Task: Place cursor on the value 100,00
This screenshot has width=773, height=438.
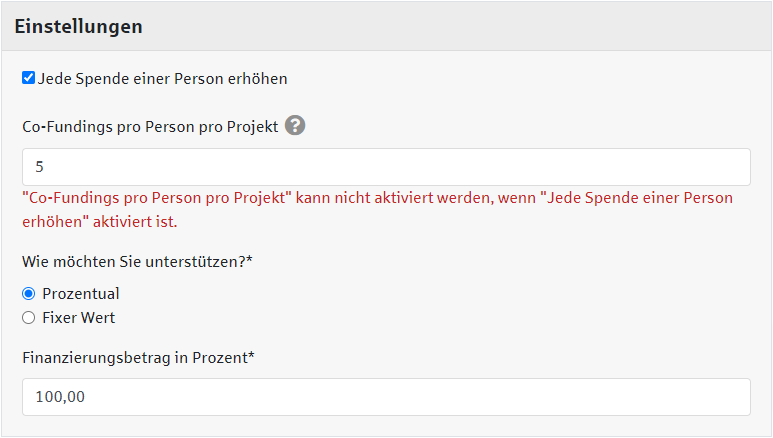Action: click(x=60, y=397)
